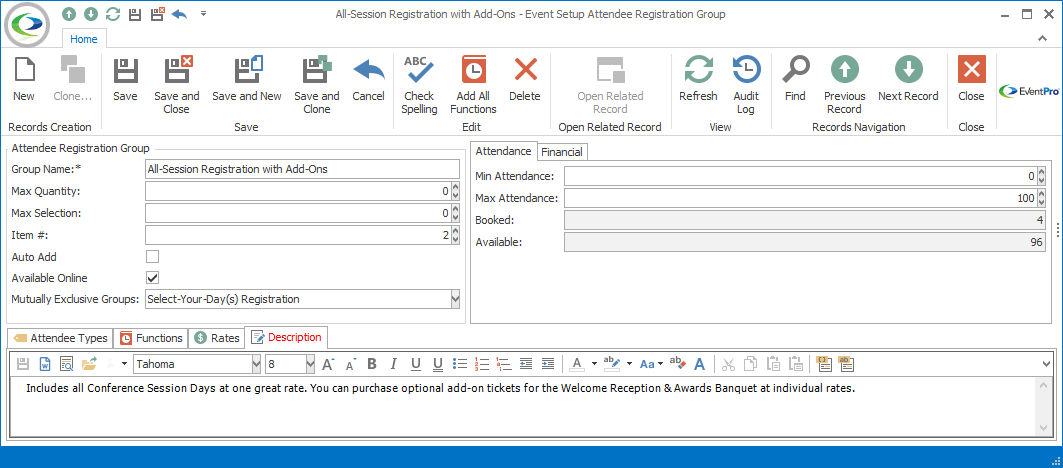
Task: Click the Find magnifier icon
Action: (795, 70)
